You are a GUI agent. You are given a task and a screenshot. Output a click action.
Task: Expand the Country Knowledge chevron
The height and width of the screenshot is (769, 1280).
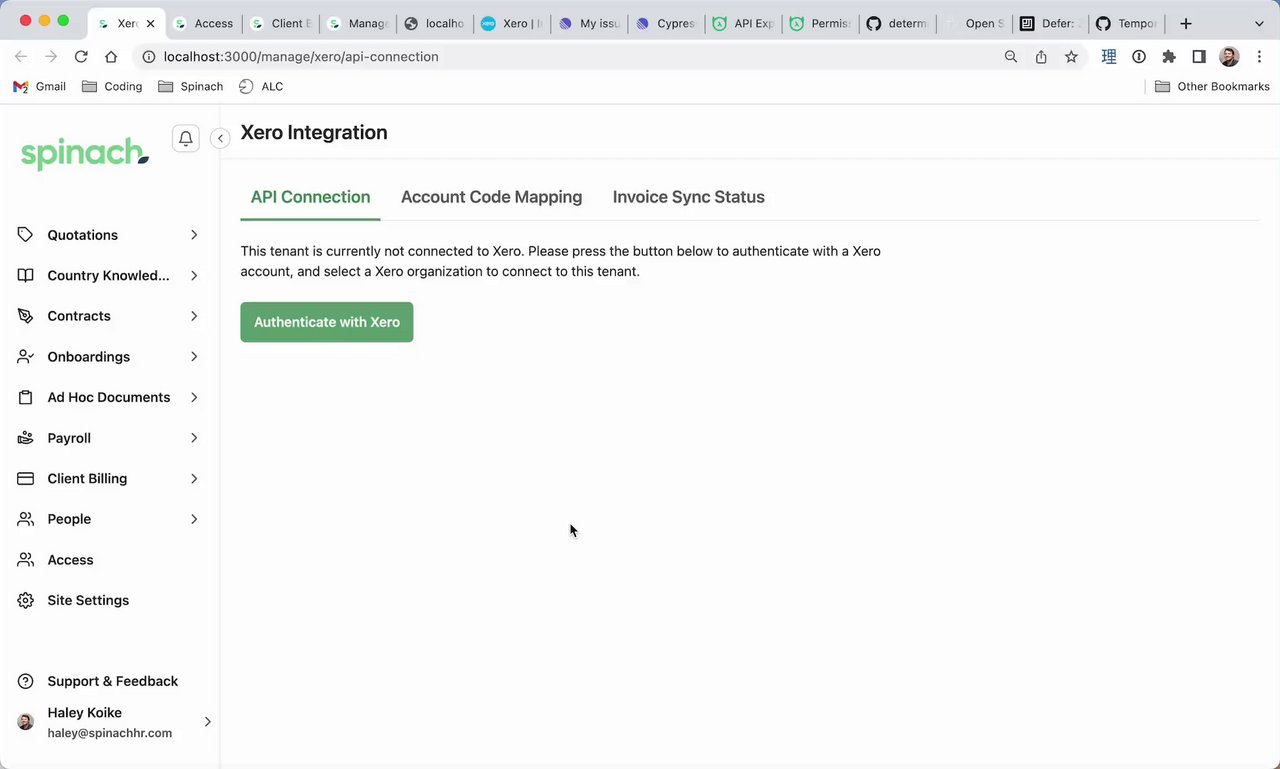point(194,275)
